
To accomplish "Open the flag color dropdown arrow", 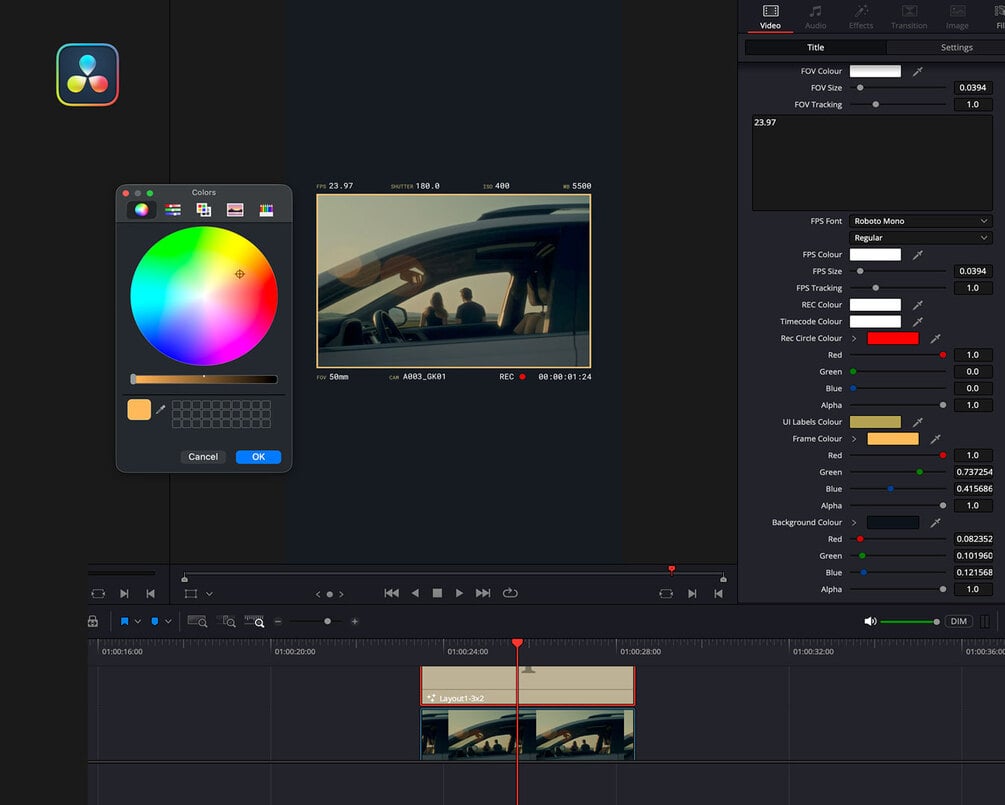I will coord(138,621).
